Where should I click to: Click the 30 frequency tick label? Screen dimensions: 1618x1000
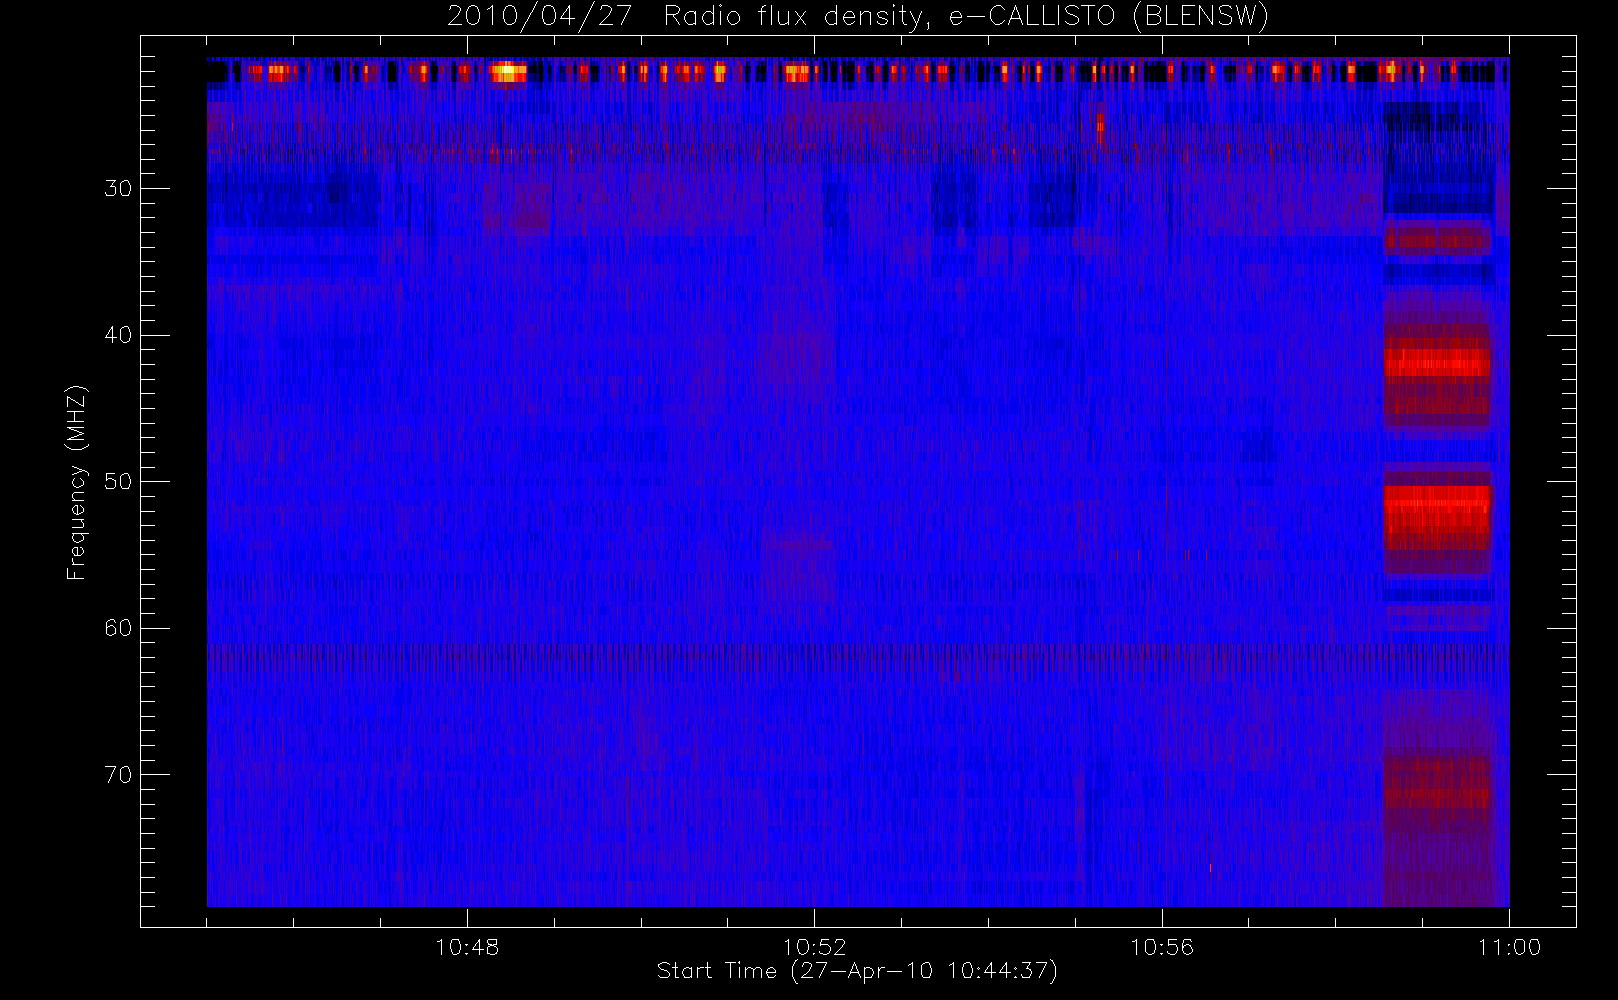click(118, 189)
